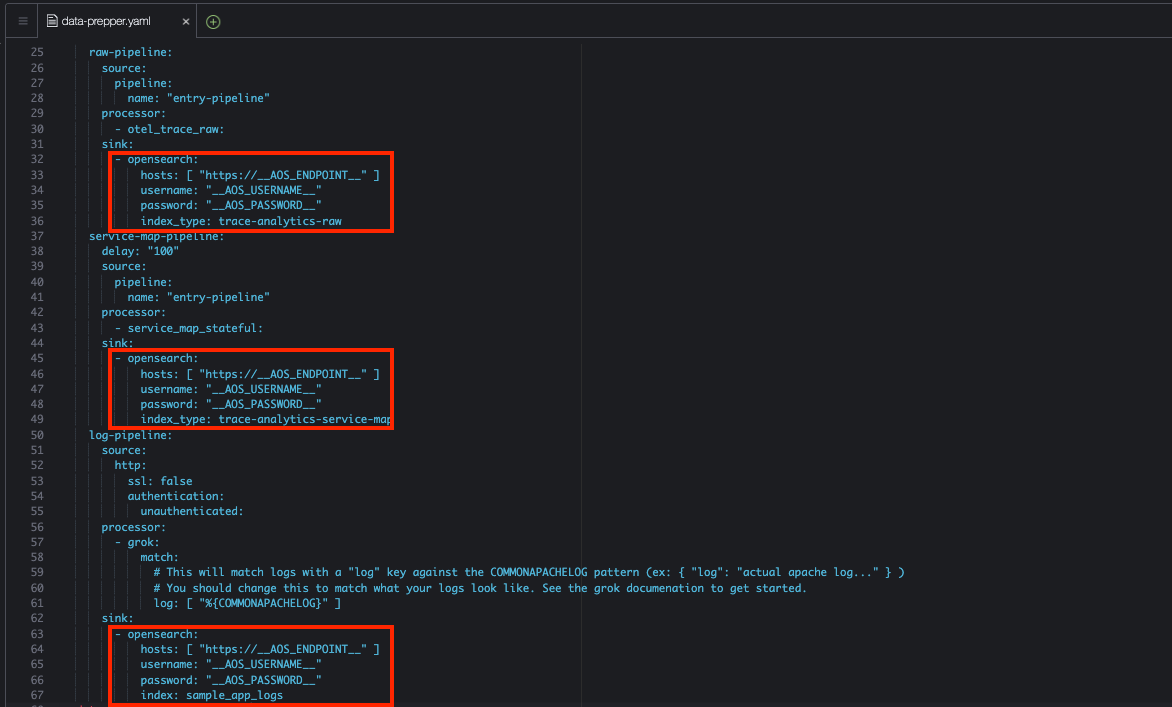This screenshot has height=707, width=1172.
Task: Click 'sink:' on line 62
Action: 117,618
